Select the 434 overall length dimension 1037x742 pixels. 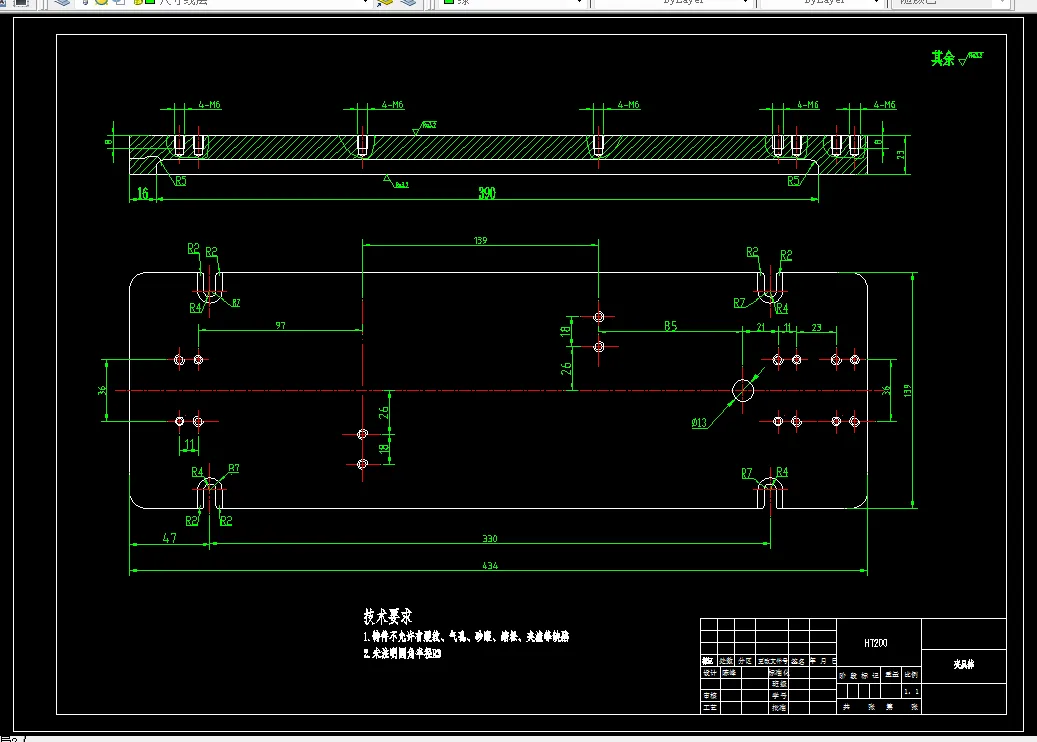490,565
